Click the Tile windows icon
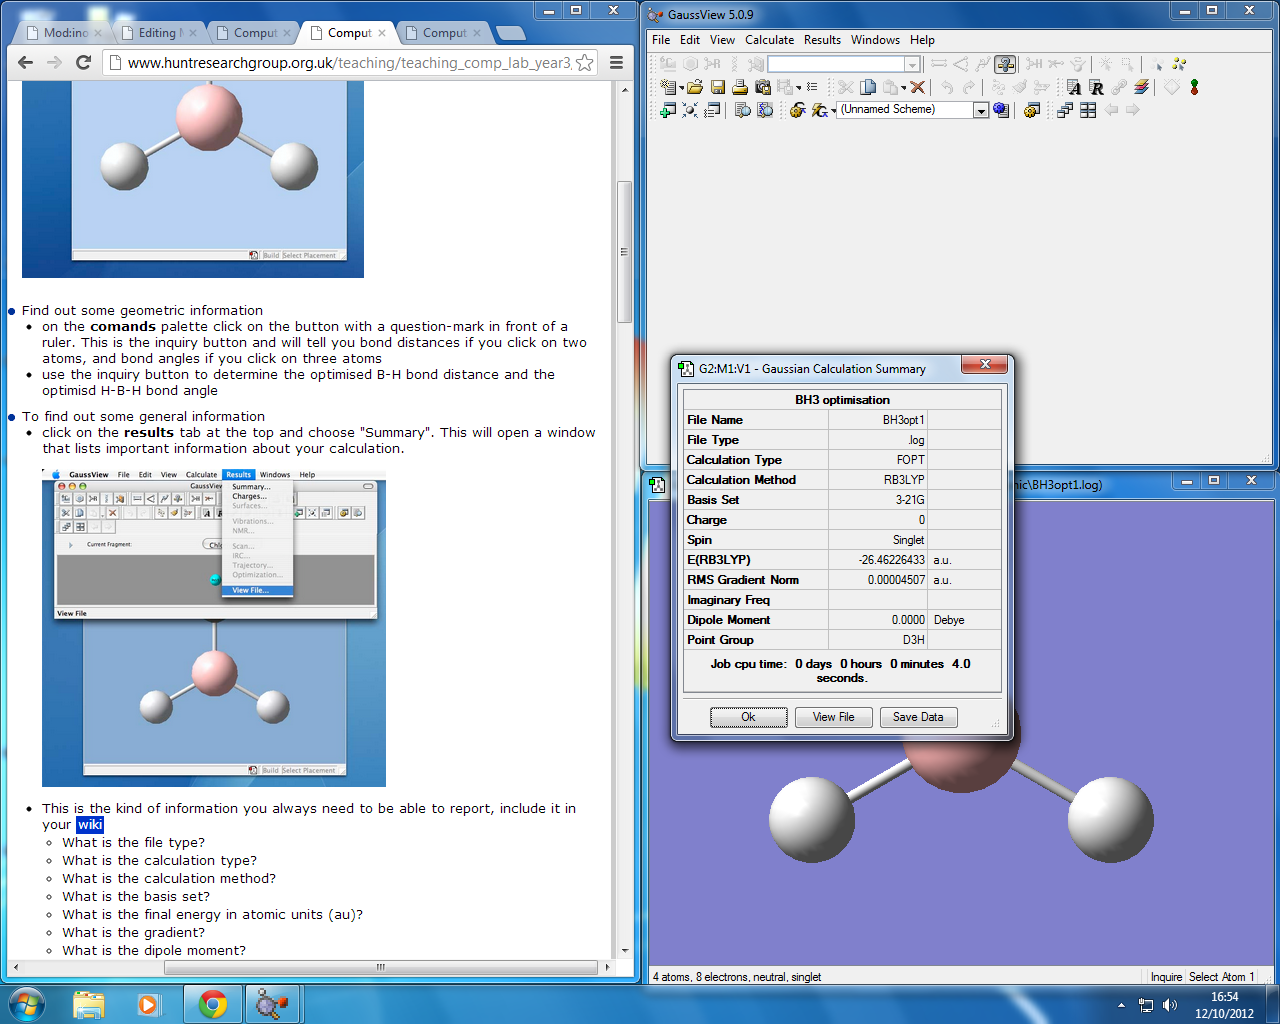Screen dimensions: 1280x1024 click(1088, 110)
